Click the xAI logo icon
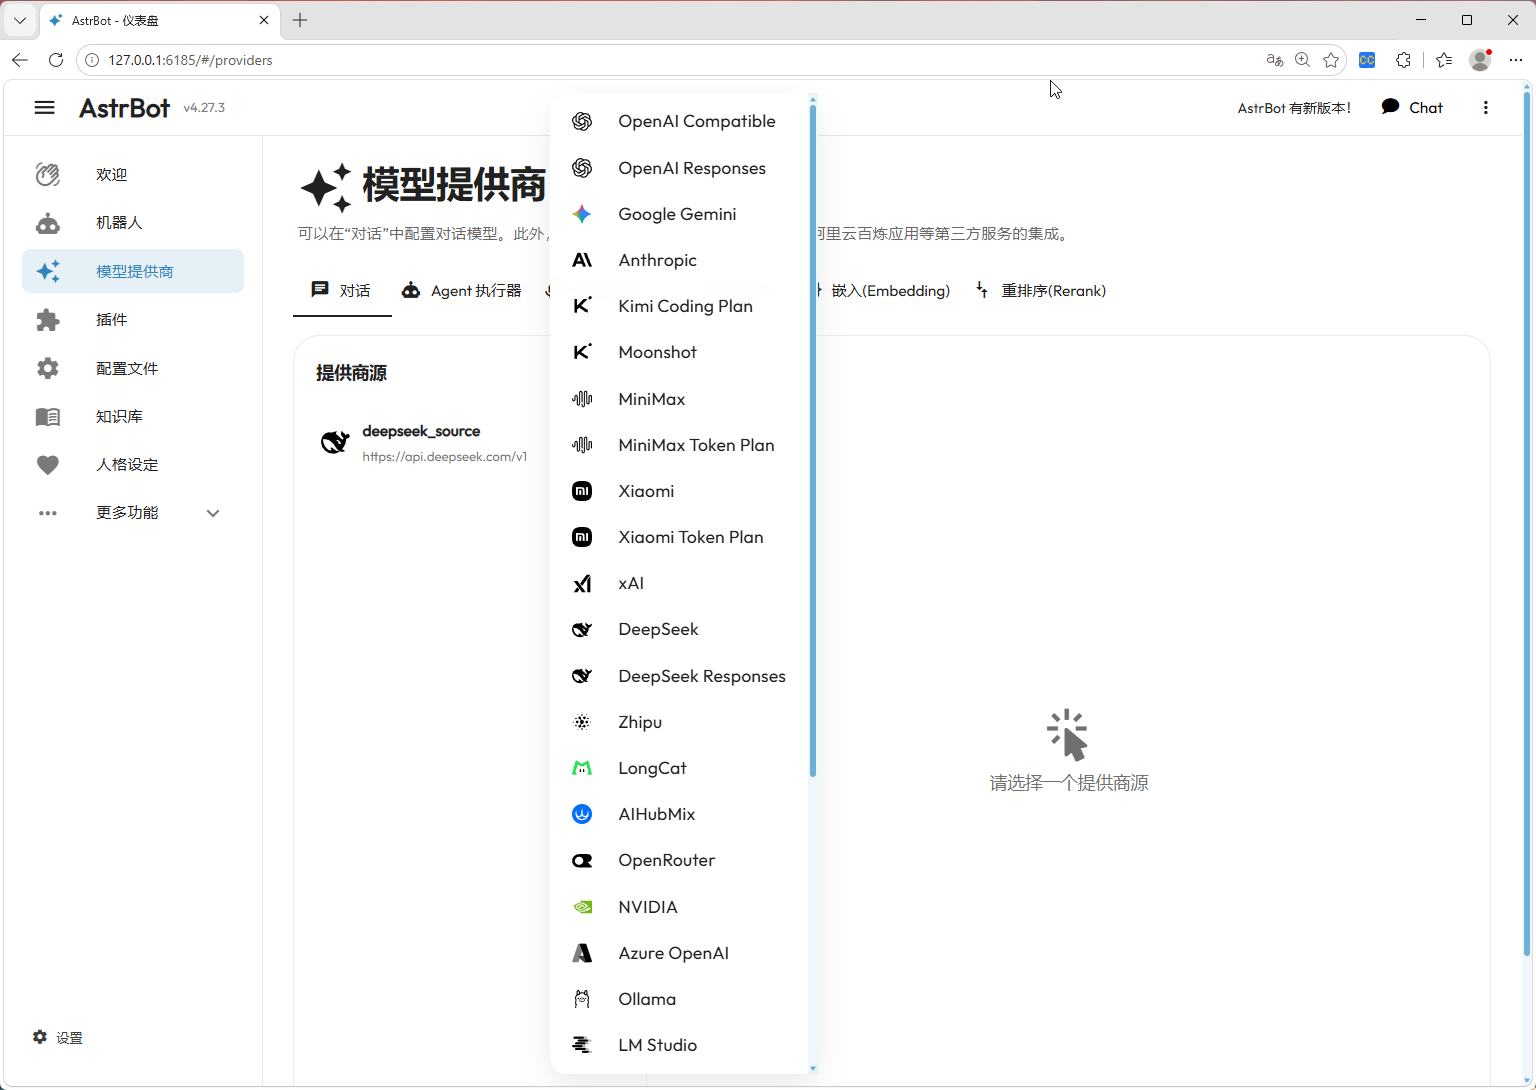 pyautogui.click(x=582, y=583)
